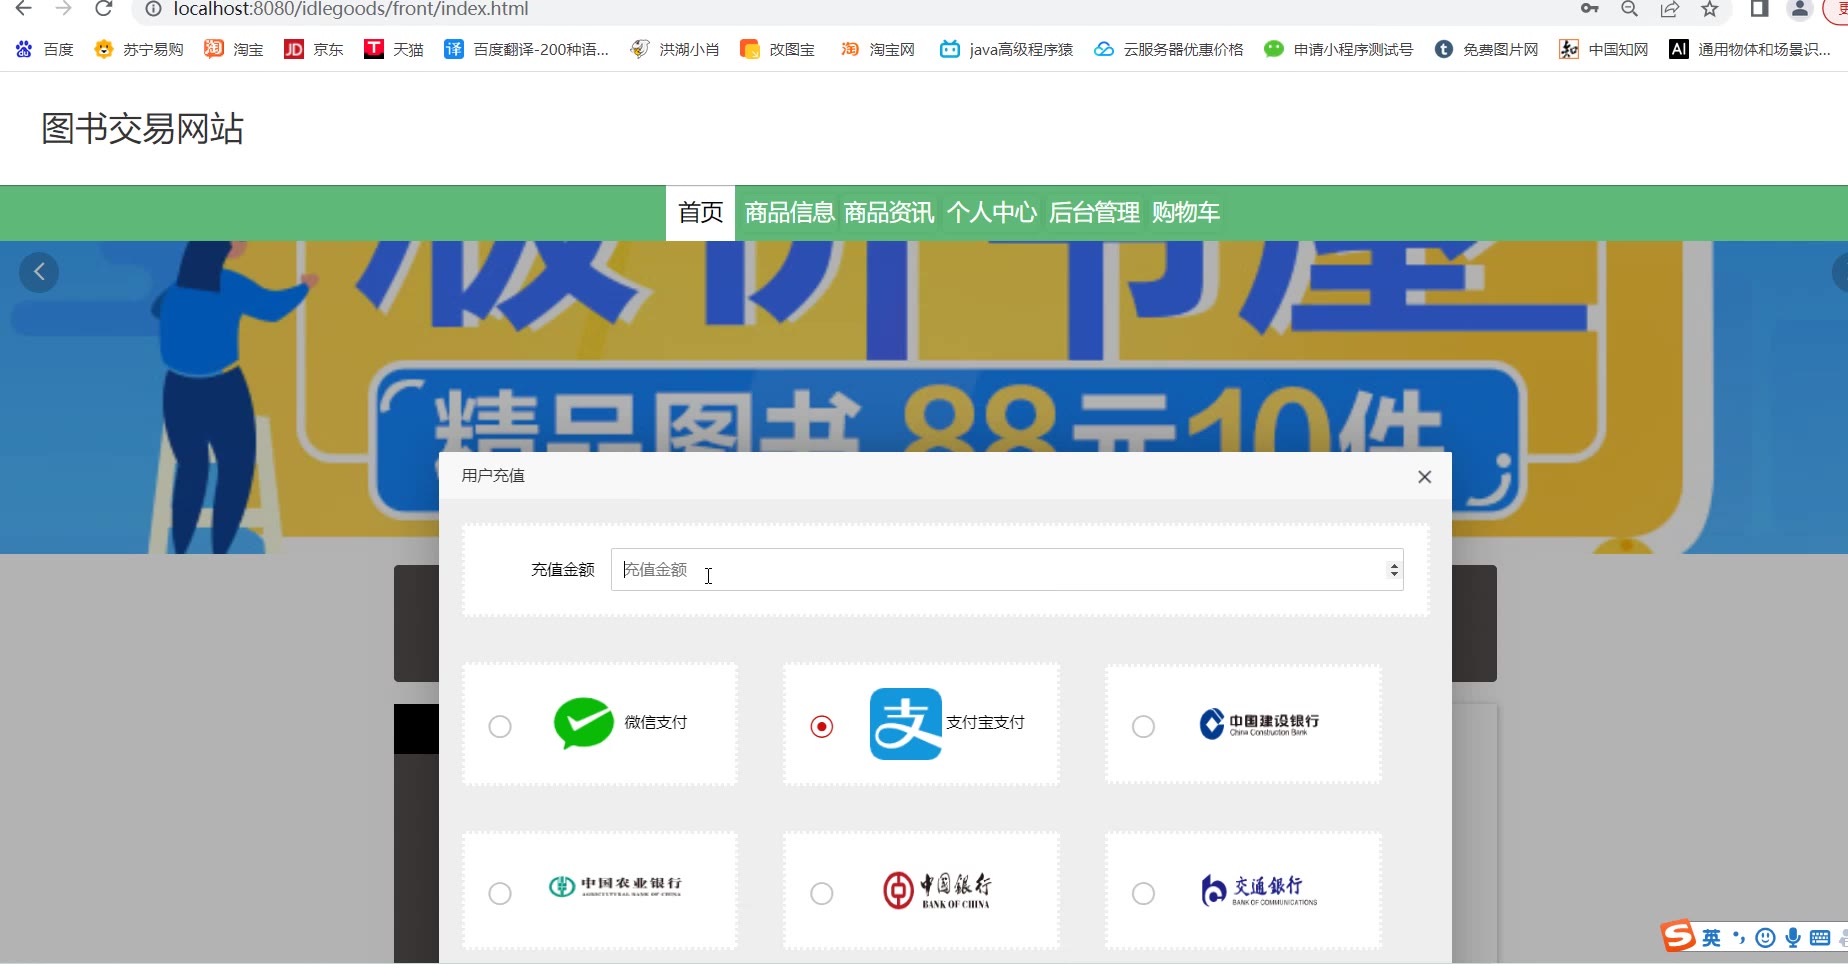Open the 申请小程序测试号 bookmark
Screen dimensions: 1848x964
click(1339, 49)
